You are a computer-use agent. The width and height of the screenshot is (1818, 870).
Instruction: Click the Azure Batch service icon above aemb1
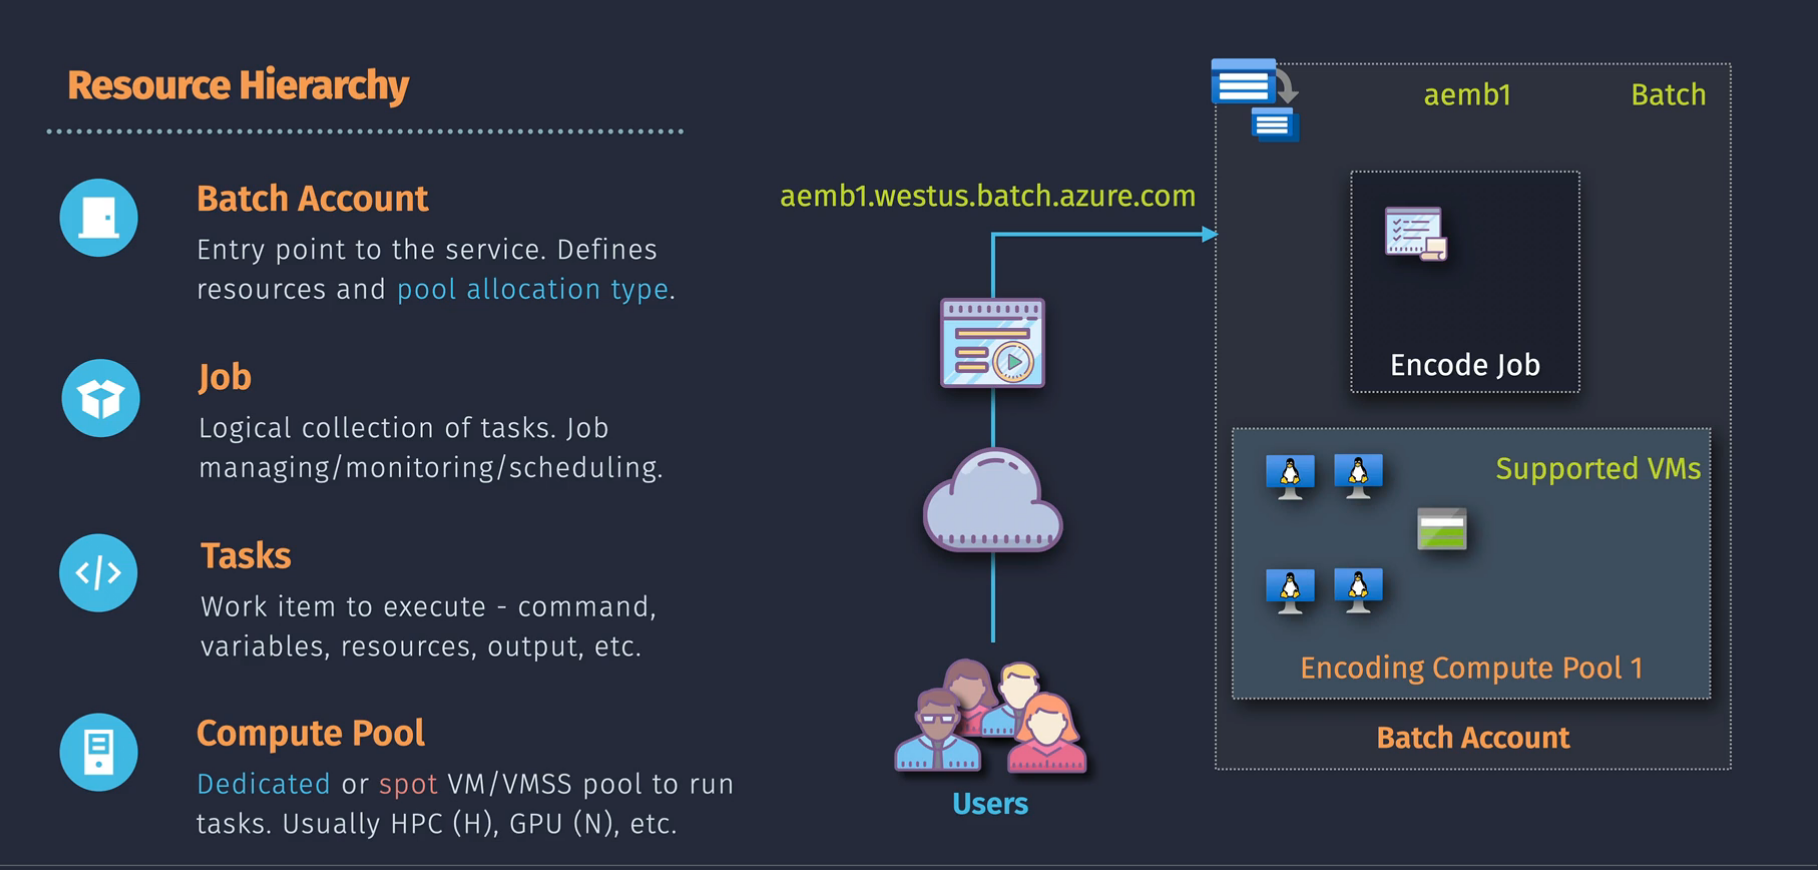pos(1255,99)
